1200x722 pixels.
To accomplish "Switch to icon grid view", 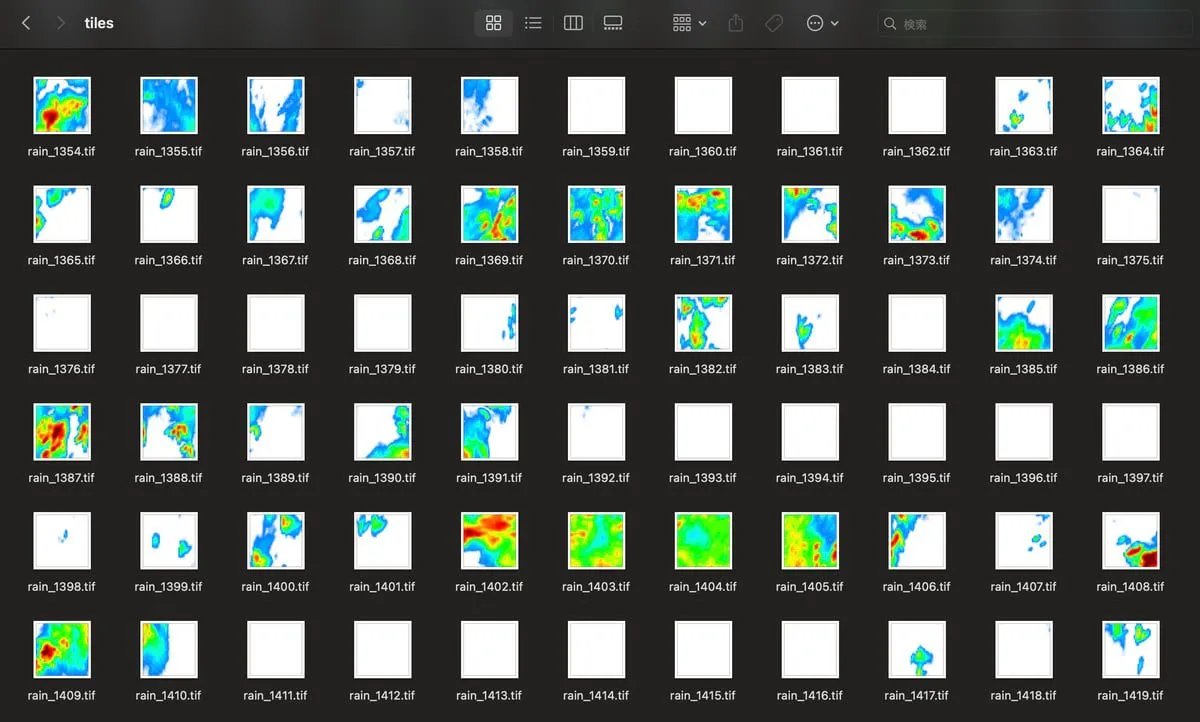I will [493, 23].
